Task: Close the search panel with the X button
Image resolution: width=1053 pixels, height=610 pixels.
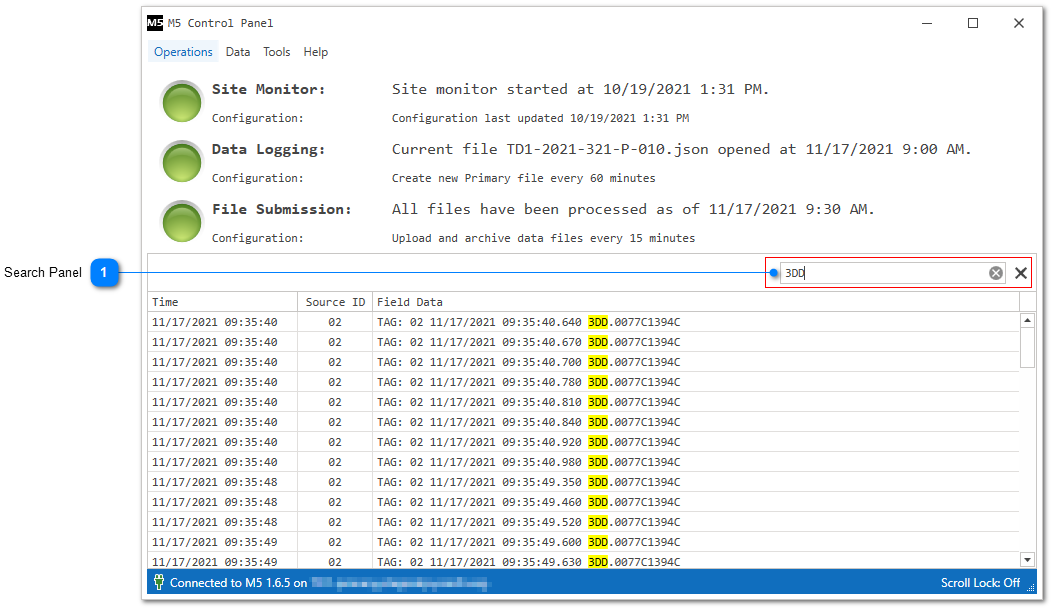Action: click(x=1021, y=273)
